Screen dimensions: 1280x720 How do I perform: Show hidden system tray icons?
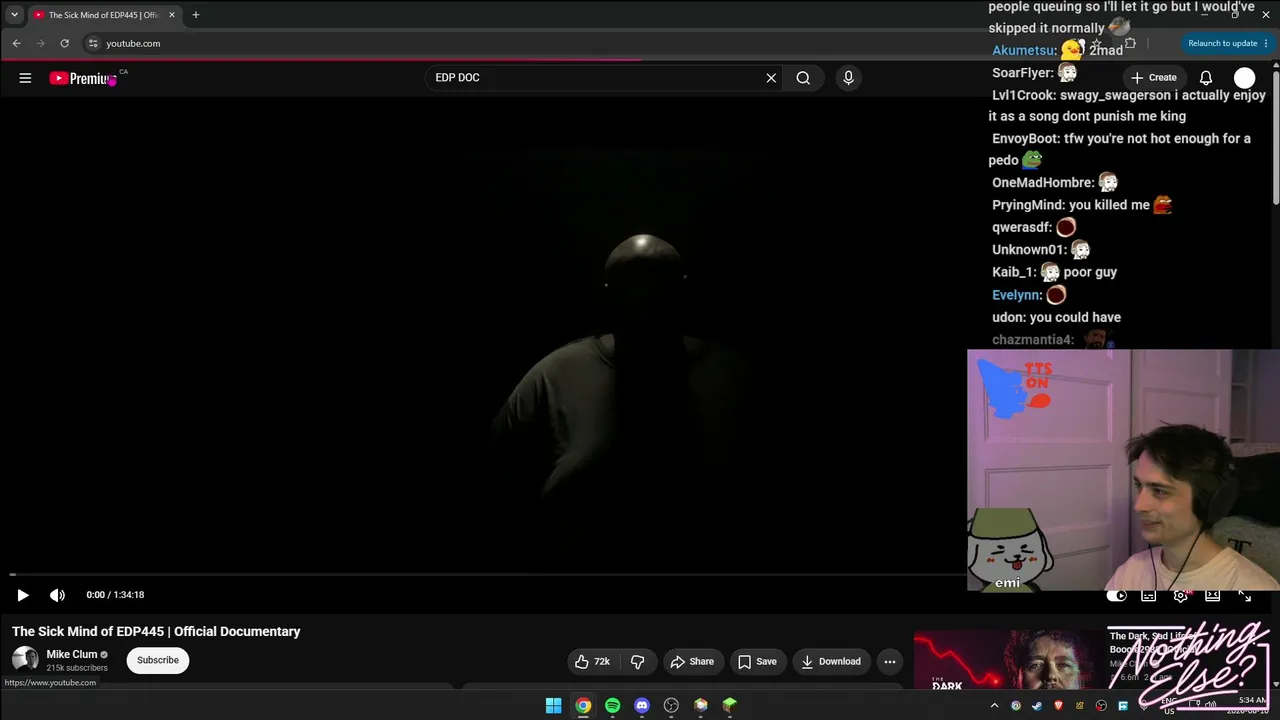(x=994, y=705)
